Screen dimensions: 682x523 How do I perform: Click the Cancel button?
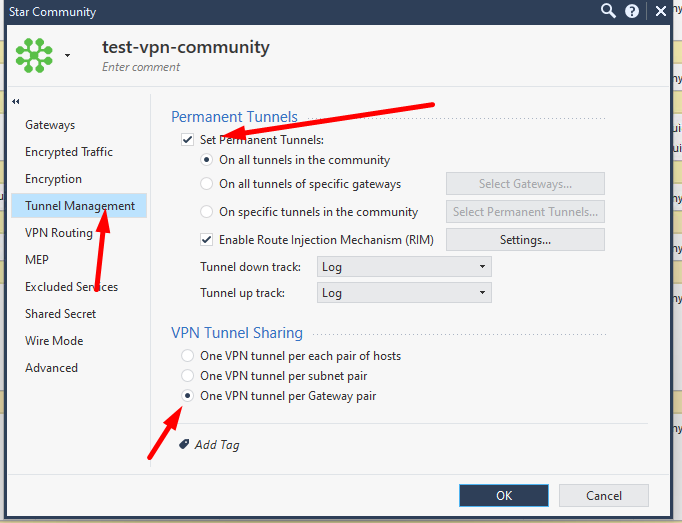pos(604,495)
